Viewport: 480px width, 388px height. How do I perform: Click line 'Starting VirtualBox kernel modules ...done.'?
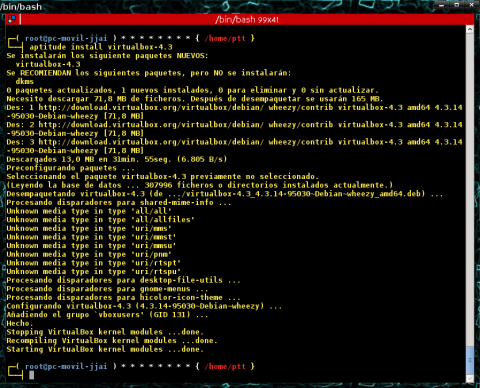click(105, 350)
